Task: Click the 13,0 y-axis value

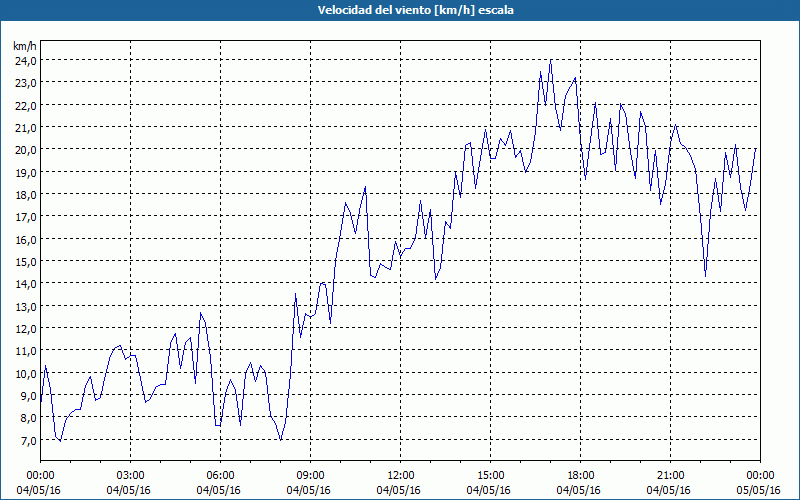Action: click(x=26, y=307)
